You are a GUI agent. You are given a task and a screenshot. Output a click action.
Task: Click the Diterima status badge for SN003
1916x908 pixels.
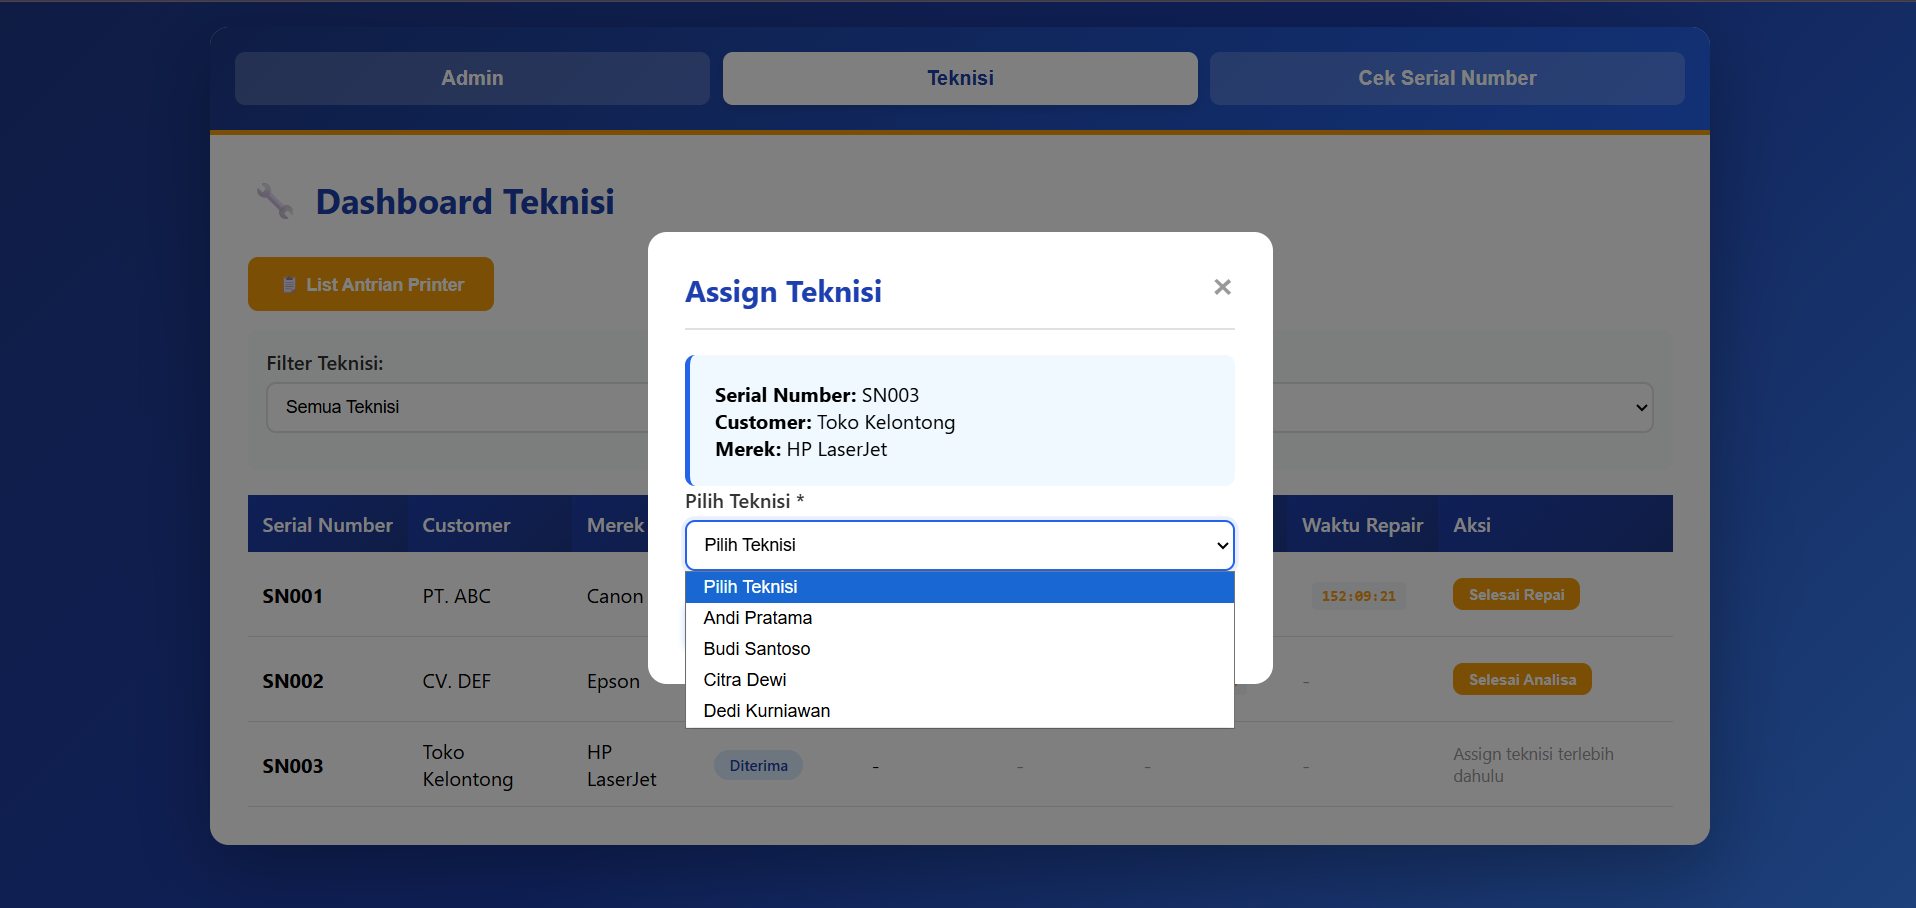pos(758,766)
